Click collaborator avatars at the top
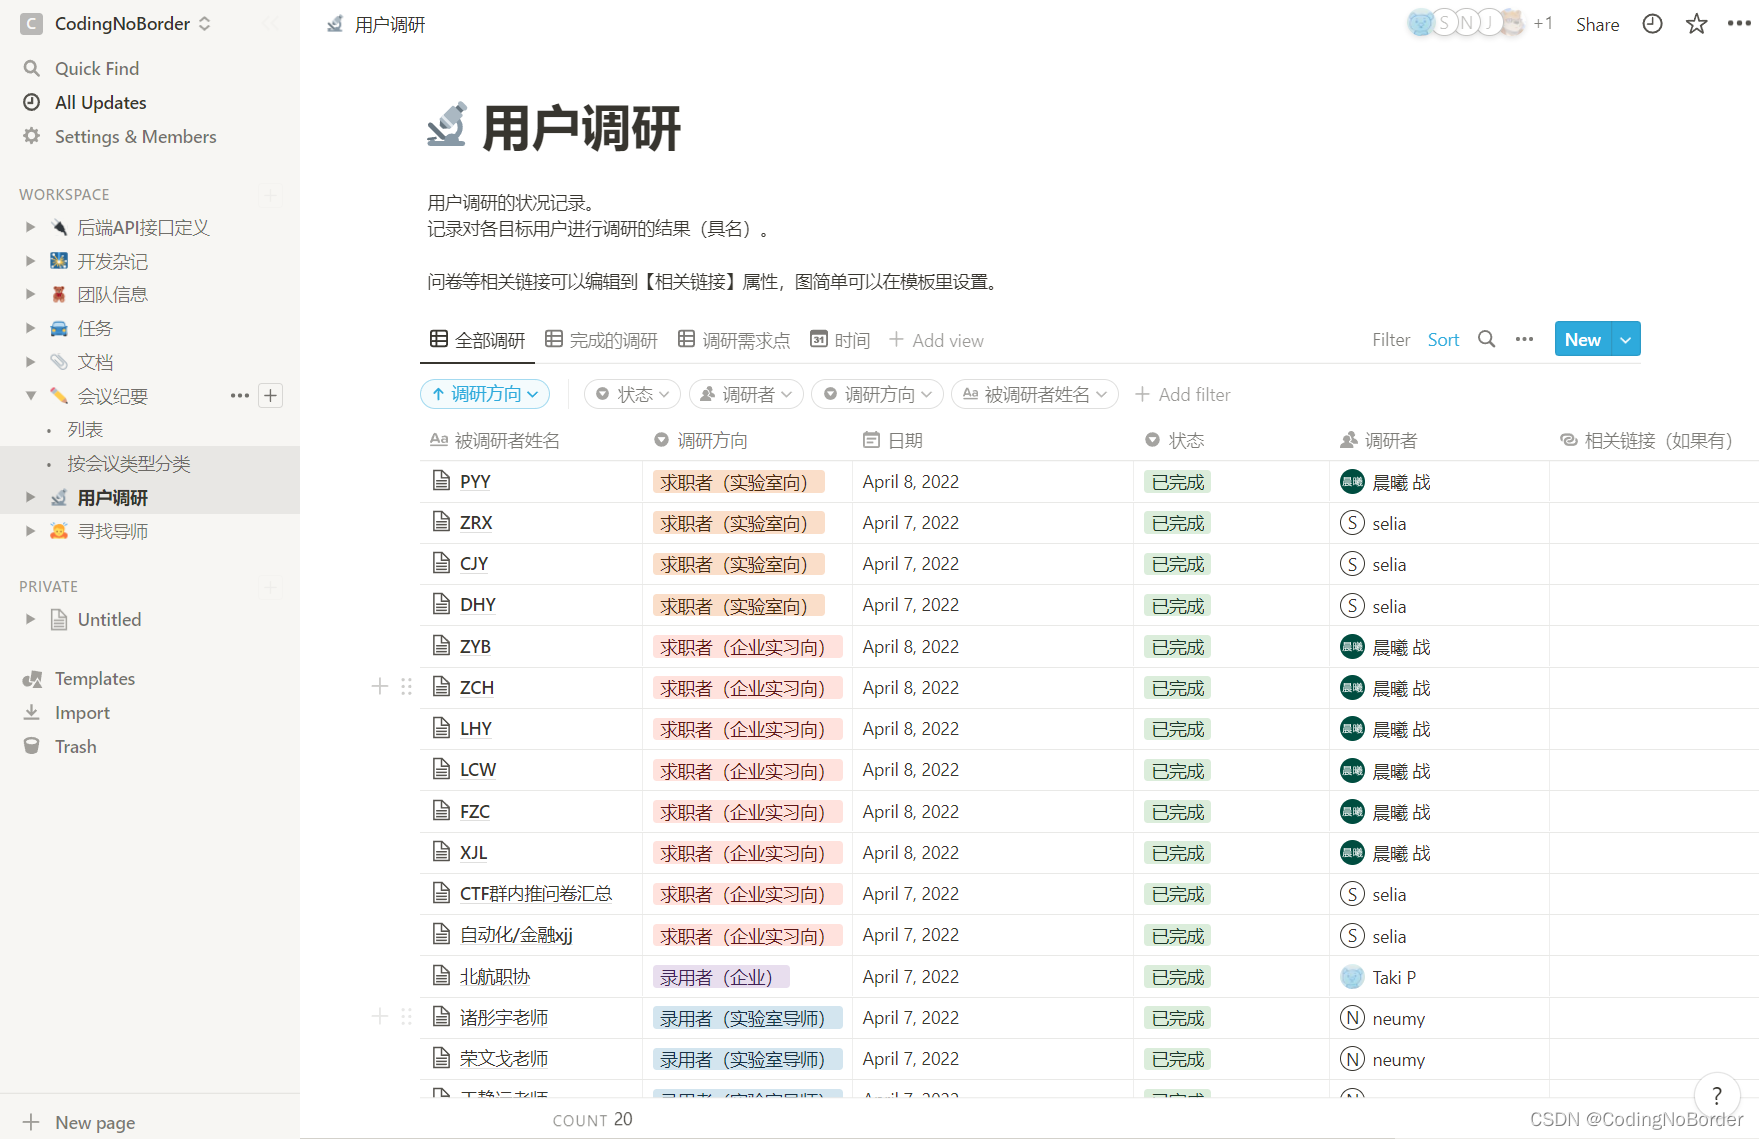The width and height of the screenshot is (1759, 1139). point(1466,23)
